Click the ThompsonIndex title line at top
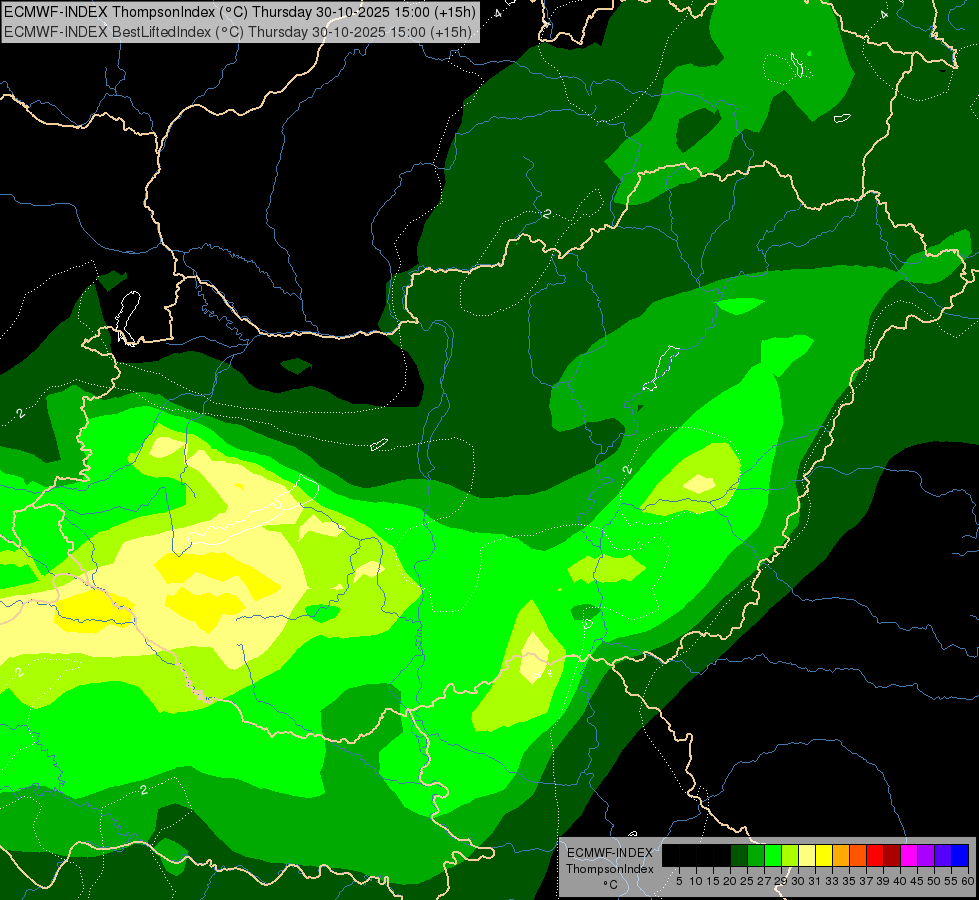Viewport: 979px width, 900px height. [240, 11]
